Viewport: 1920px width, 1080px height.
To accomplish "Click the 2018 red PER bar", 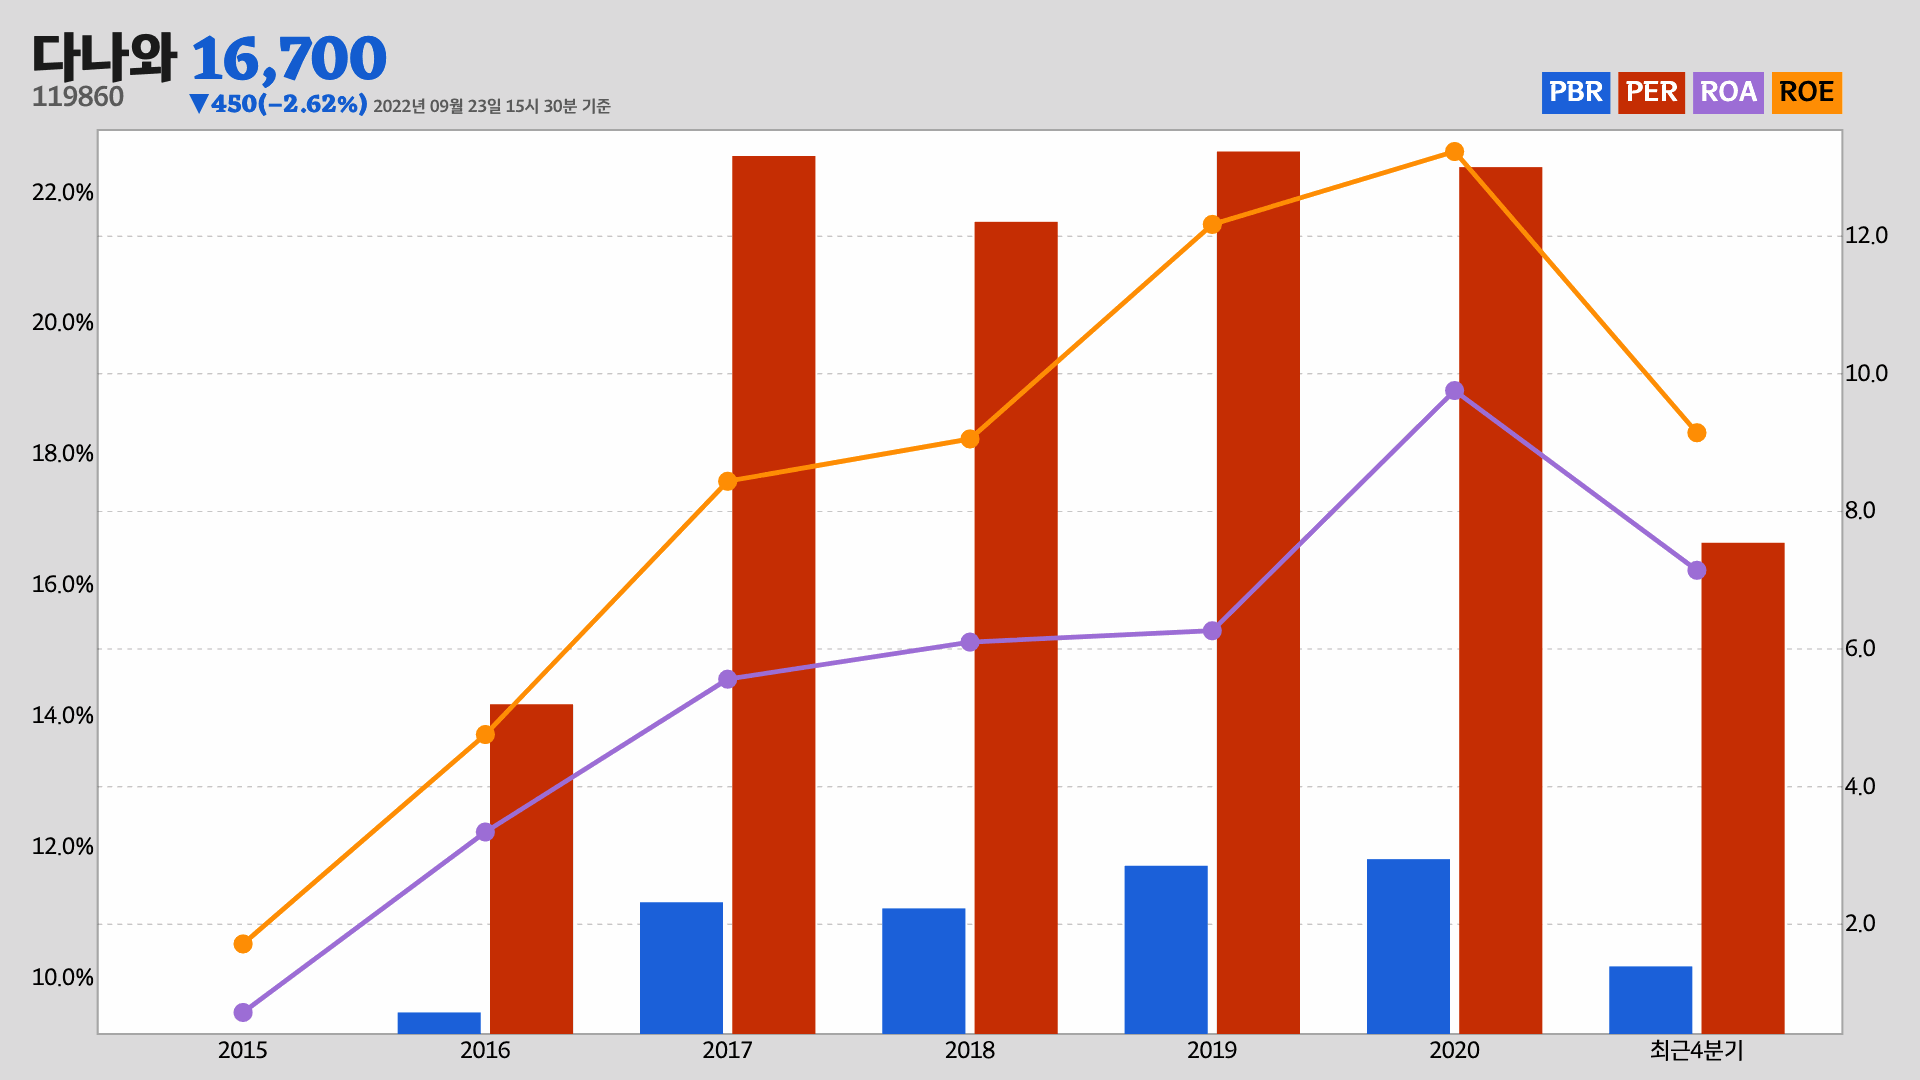I will click(x=1016, y=627).
